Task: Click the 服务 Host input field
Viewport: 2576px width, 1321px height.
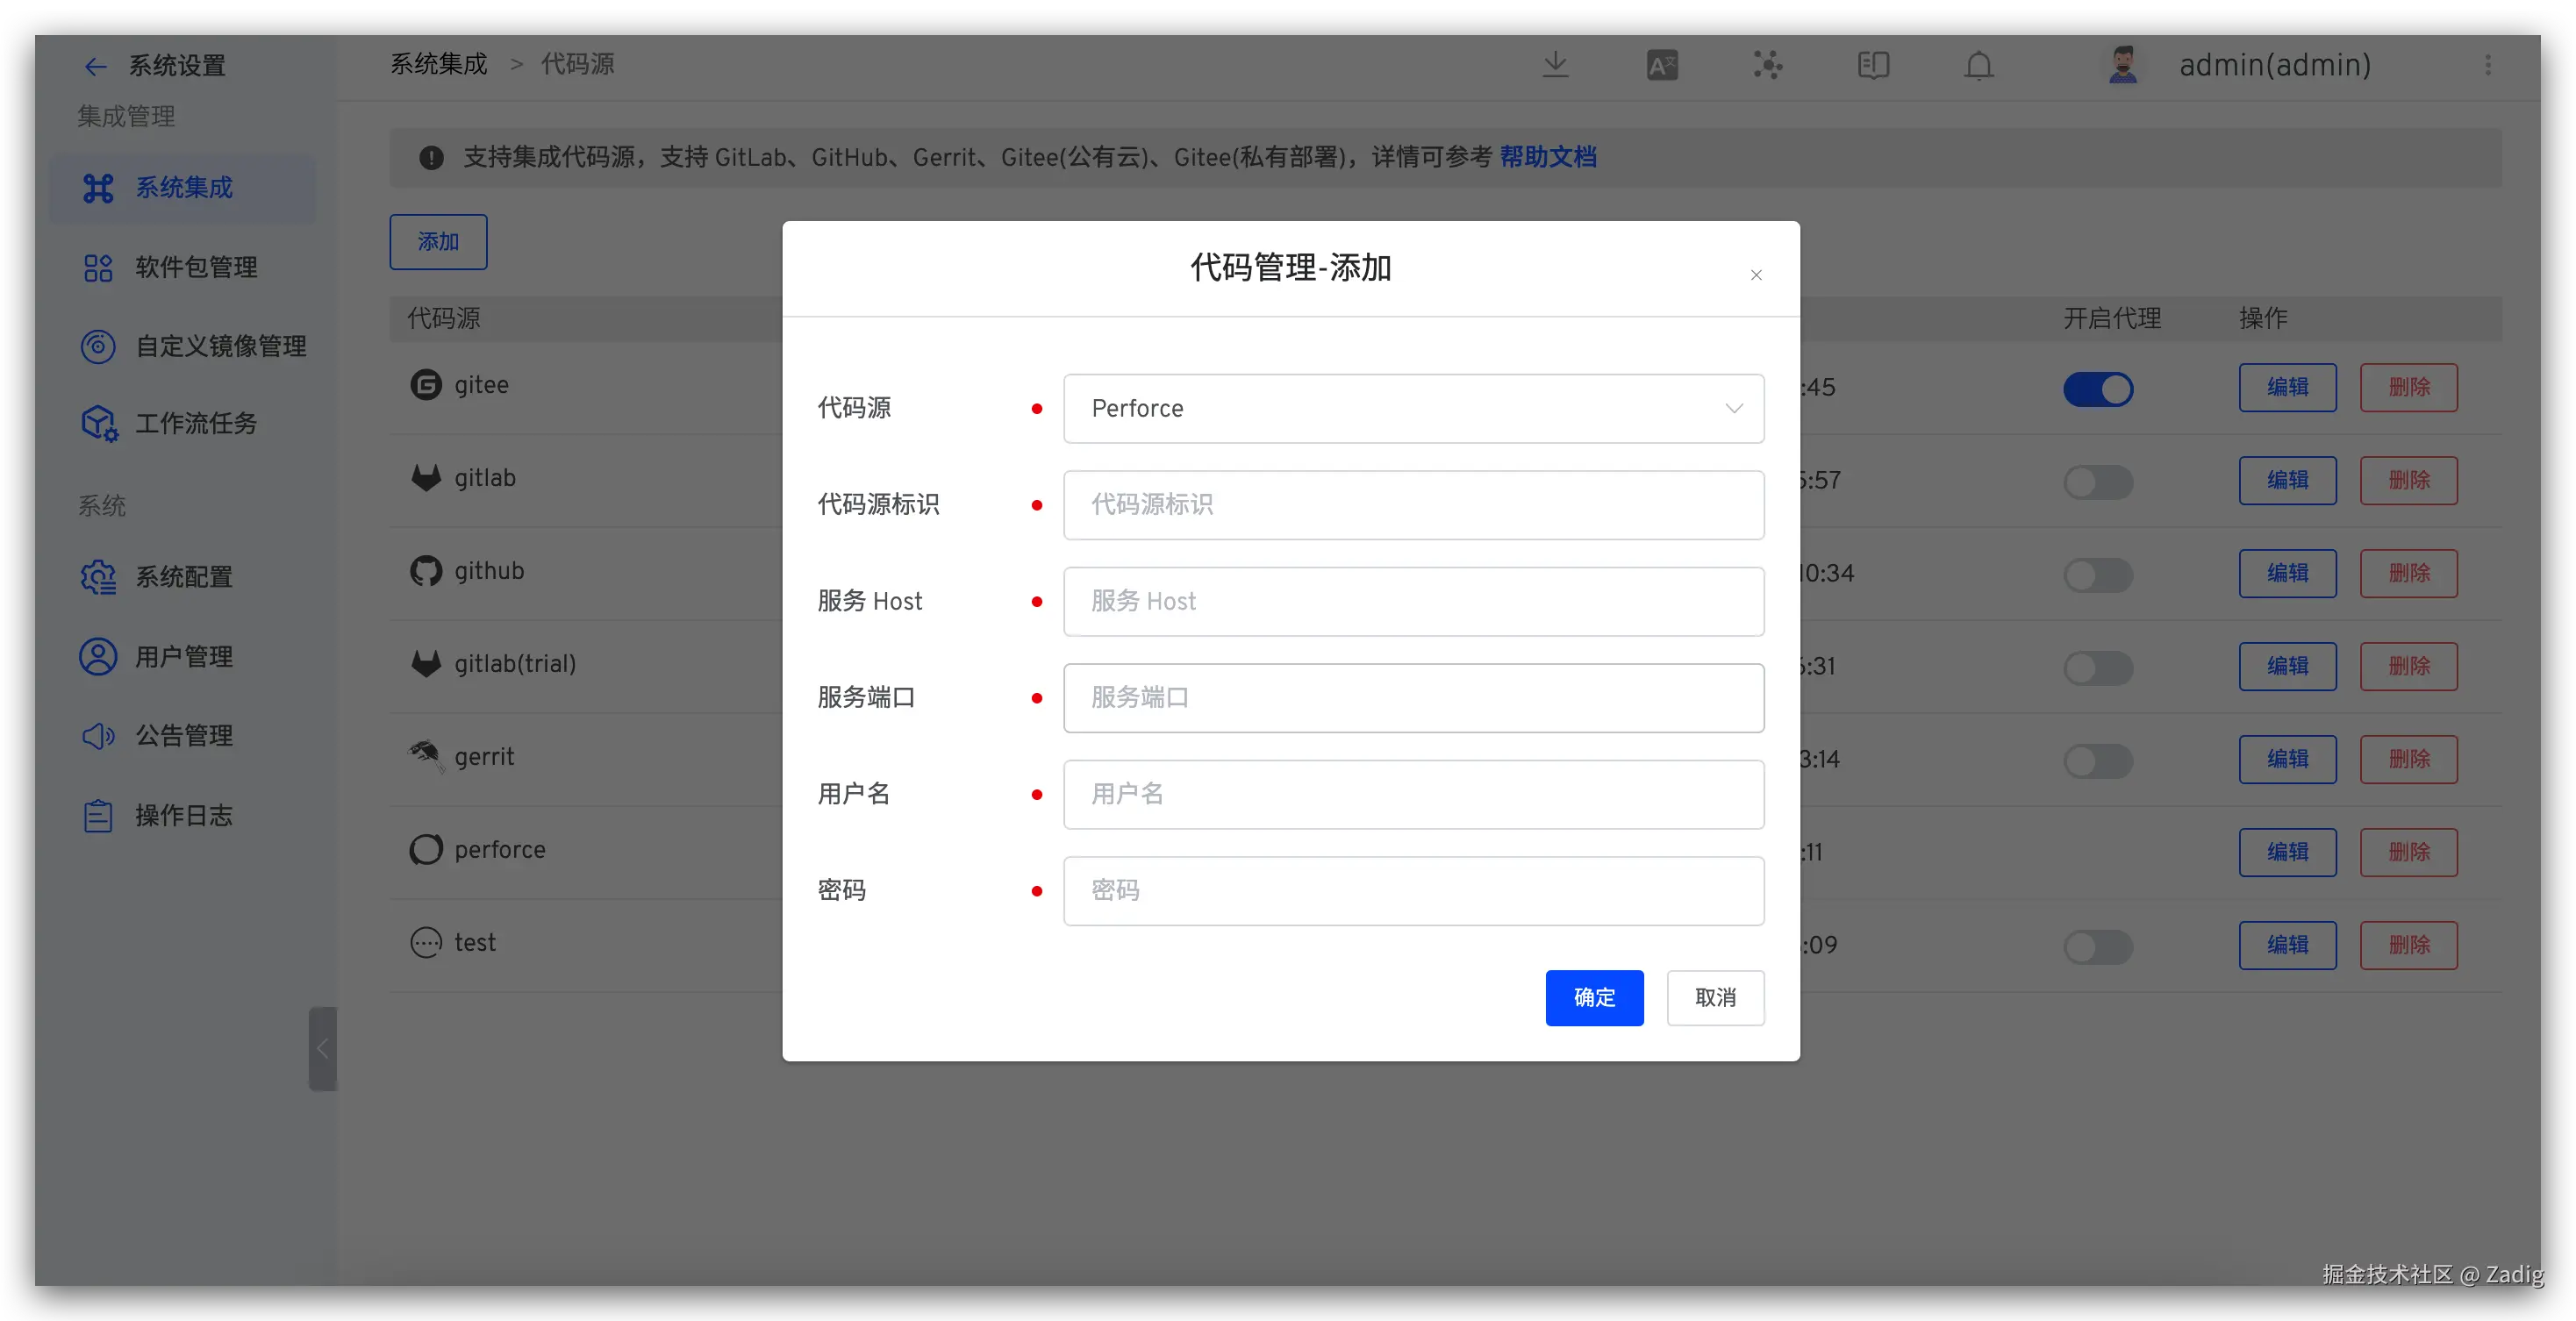Action: (x=1412, y=602)
